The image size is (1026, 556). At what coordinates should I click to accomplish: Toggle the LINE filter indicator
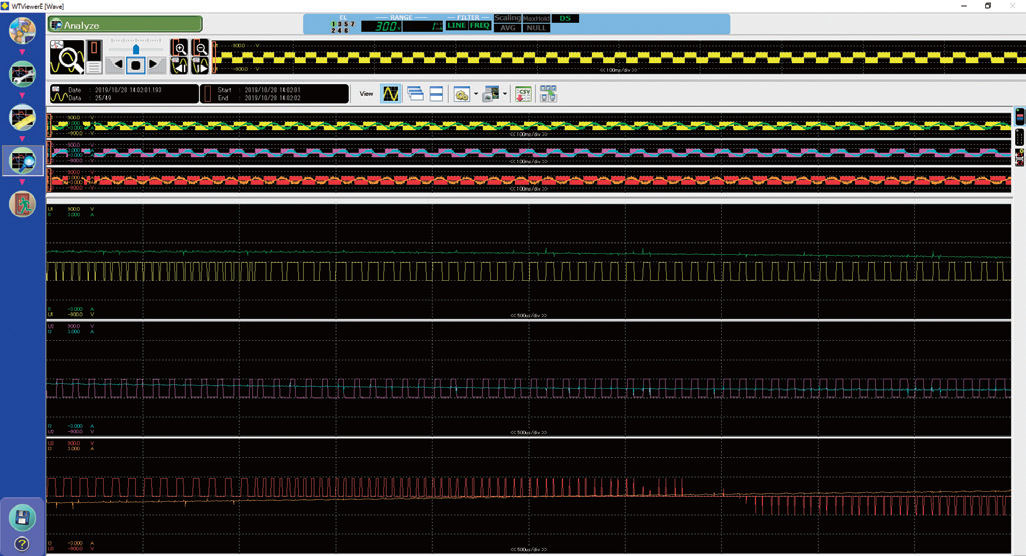pos(456,26)
